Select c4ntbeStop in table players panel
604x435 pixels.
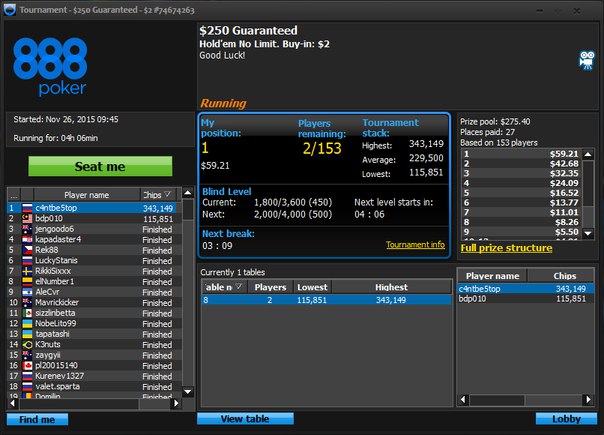pos(526,289)
